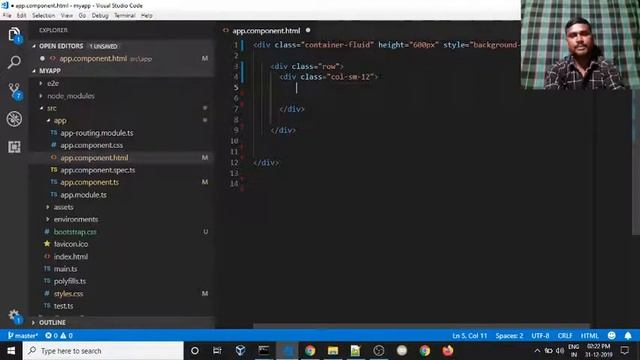Collapse the app folder
This screenshot has height=360, width=640.
pyautogui.click(x=60, y=120)
